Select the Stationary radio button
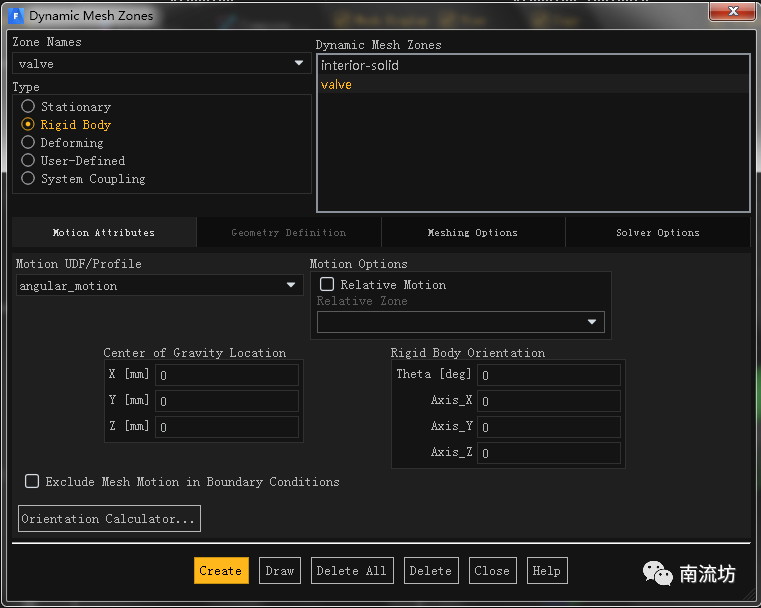The height and width of the screenshot is (608, 761). [28, 107]
